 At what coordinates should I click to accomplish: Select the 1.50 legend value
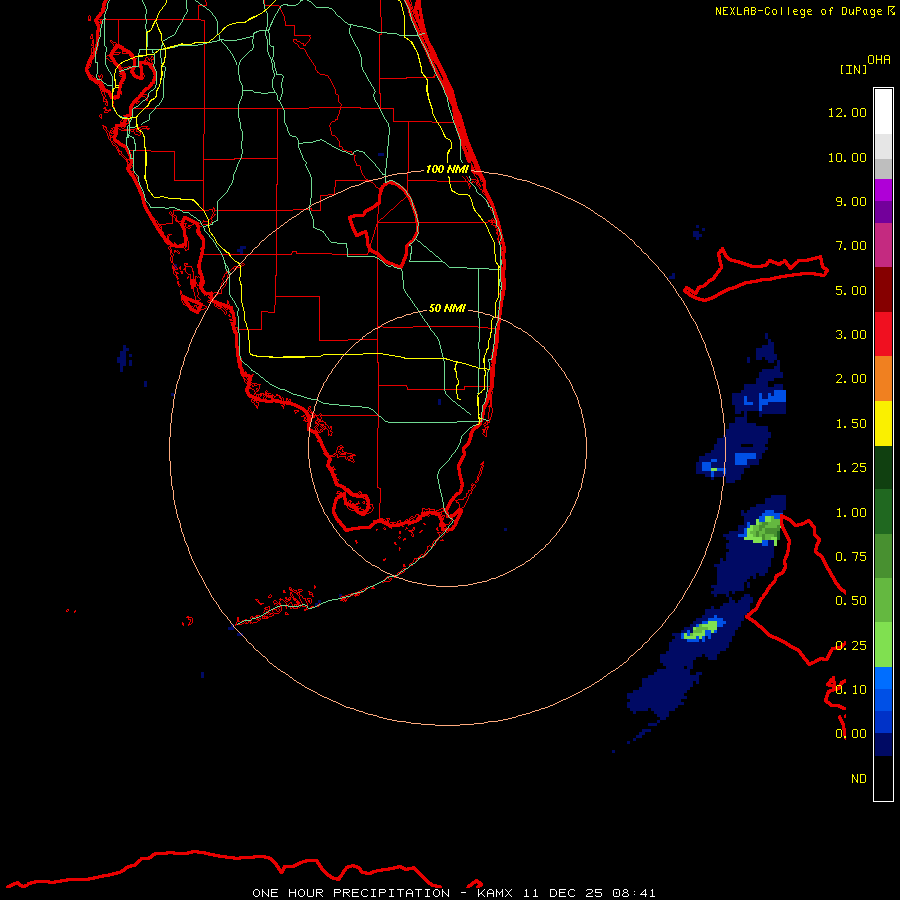point(851,424)
